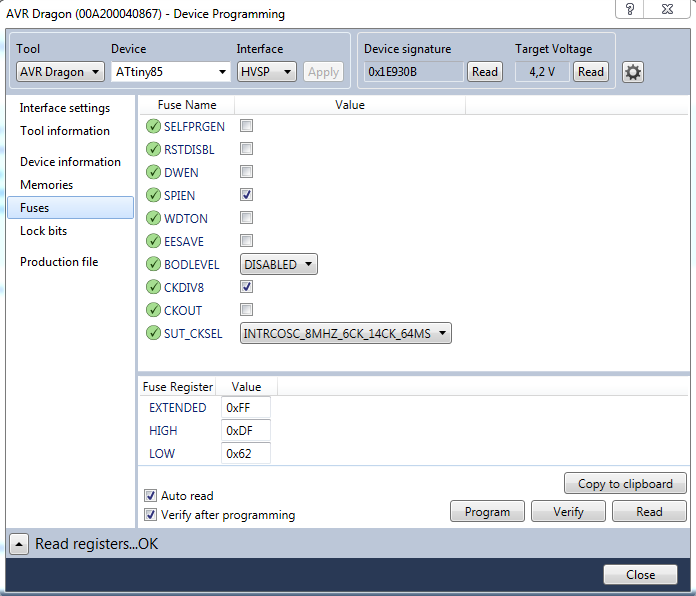Enable the RSTDISBL fuse checkbox
696x596 pixels.
coord(246,149)
